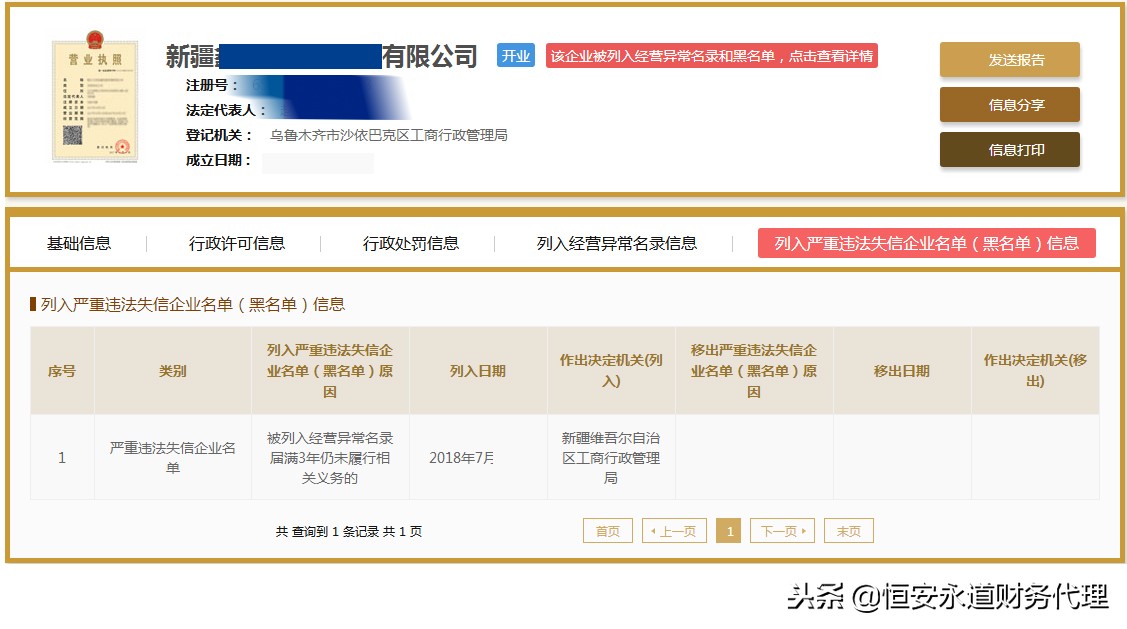Image resolution: width=1127 pixels, height=629 pixels.
Task: Open the blacklist warning notice banner
Action: tap(713, 57)
